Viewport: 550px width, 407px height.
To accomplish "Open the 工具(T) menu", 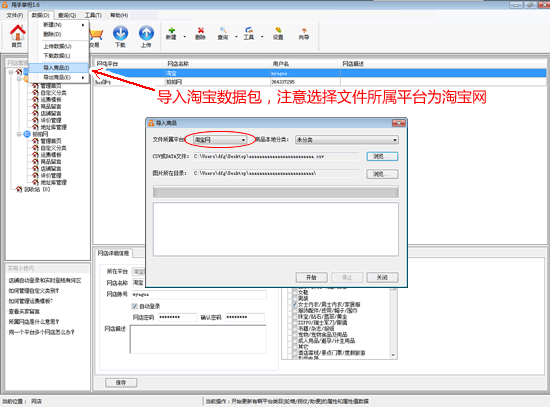I will pyautogui.click(x=93, y=15).
